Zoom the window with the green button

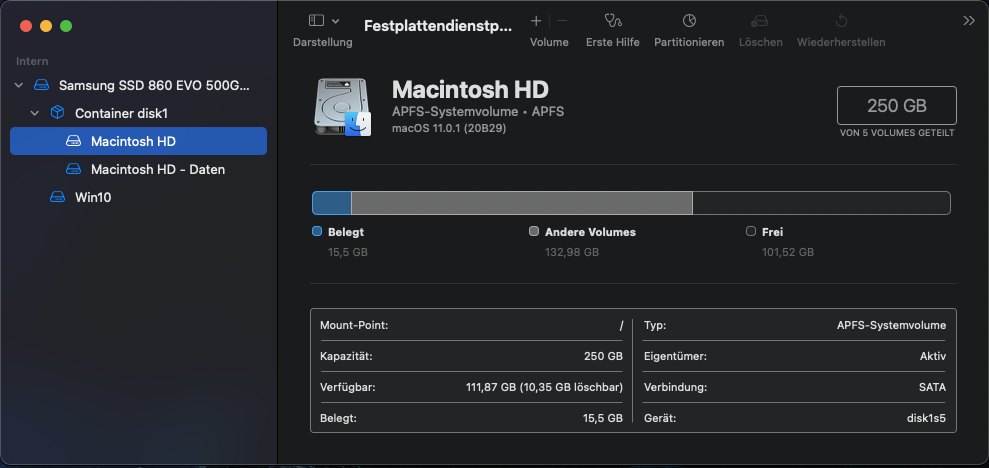click(66, 26)
